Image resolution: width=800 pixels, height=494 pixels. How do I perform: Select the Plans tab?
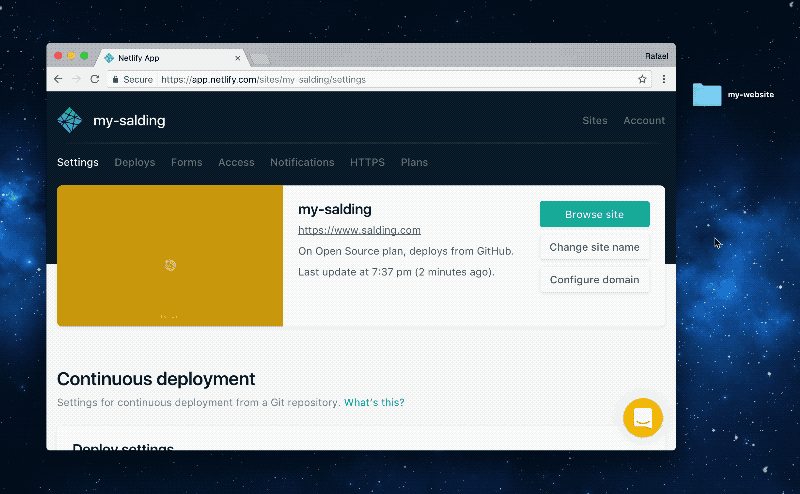tap(414, 162)
